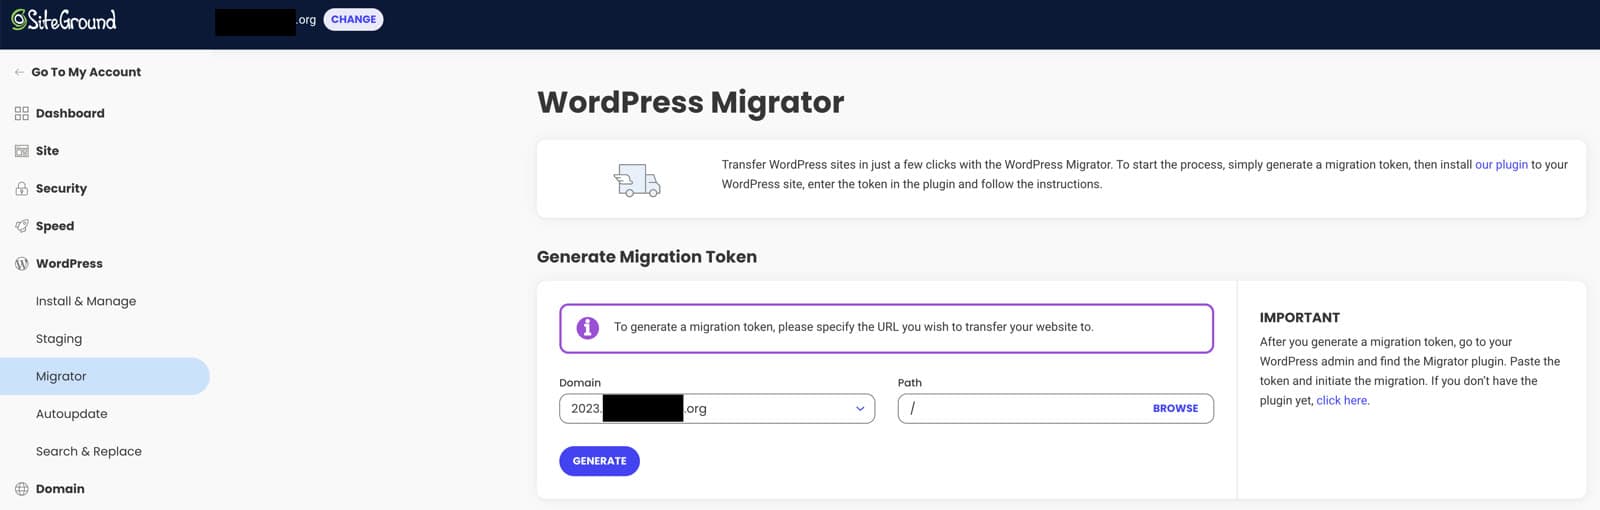Click the Security padlock icon
The height and width of the screenshot is (510, 1600).
(22, 188)
